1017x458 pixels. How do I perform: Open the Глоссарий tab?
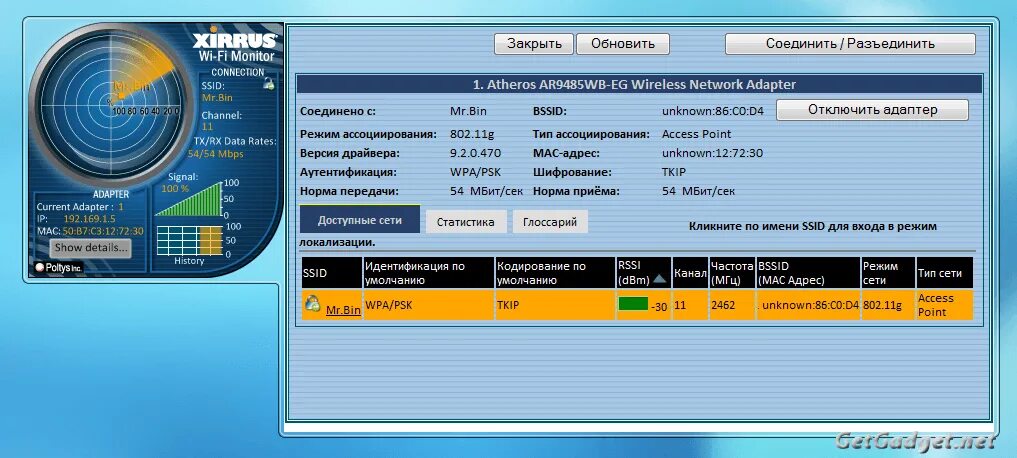click(550, 222)
